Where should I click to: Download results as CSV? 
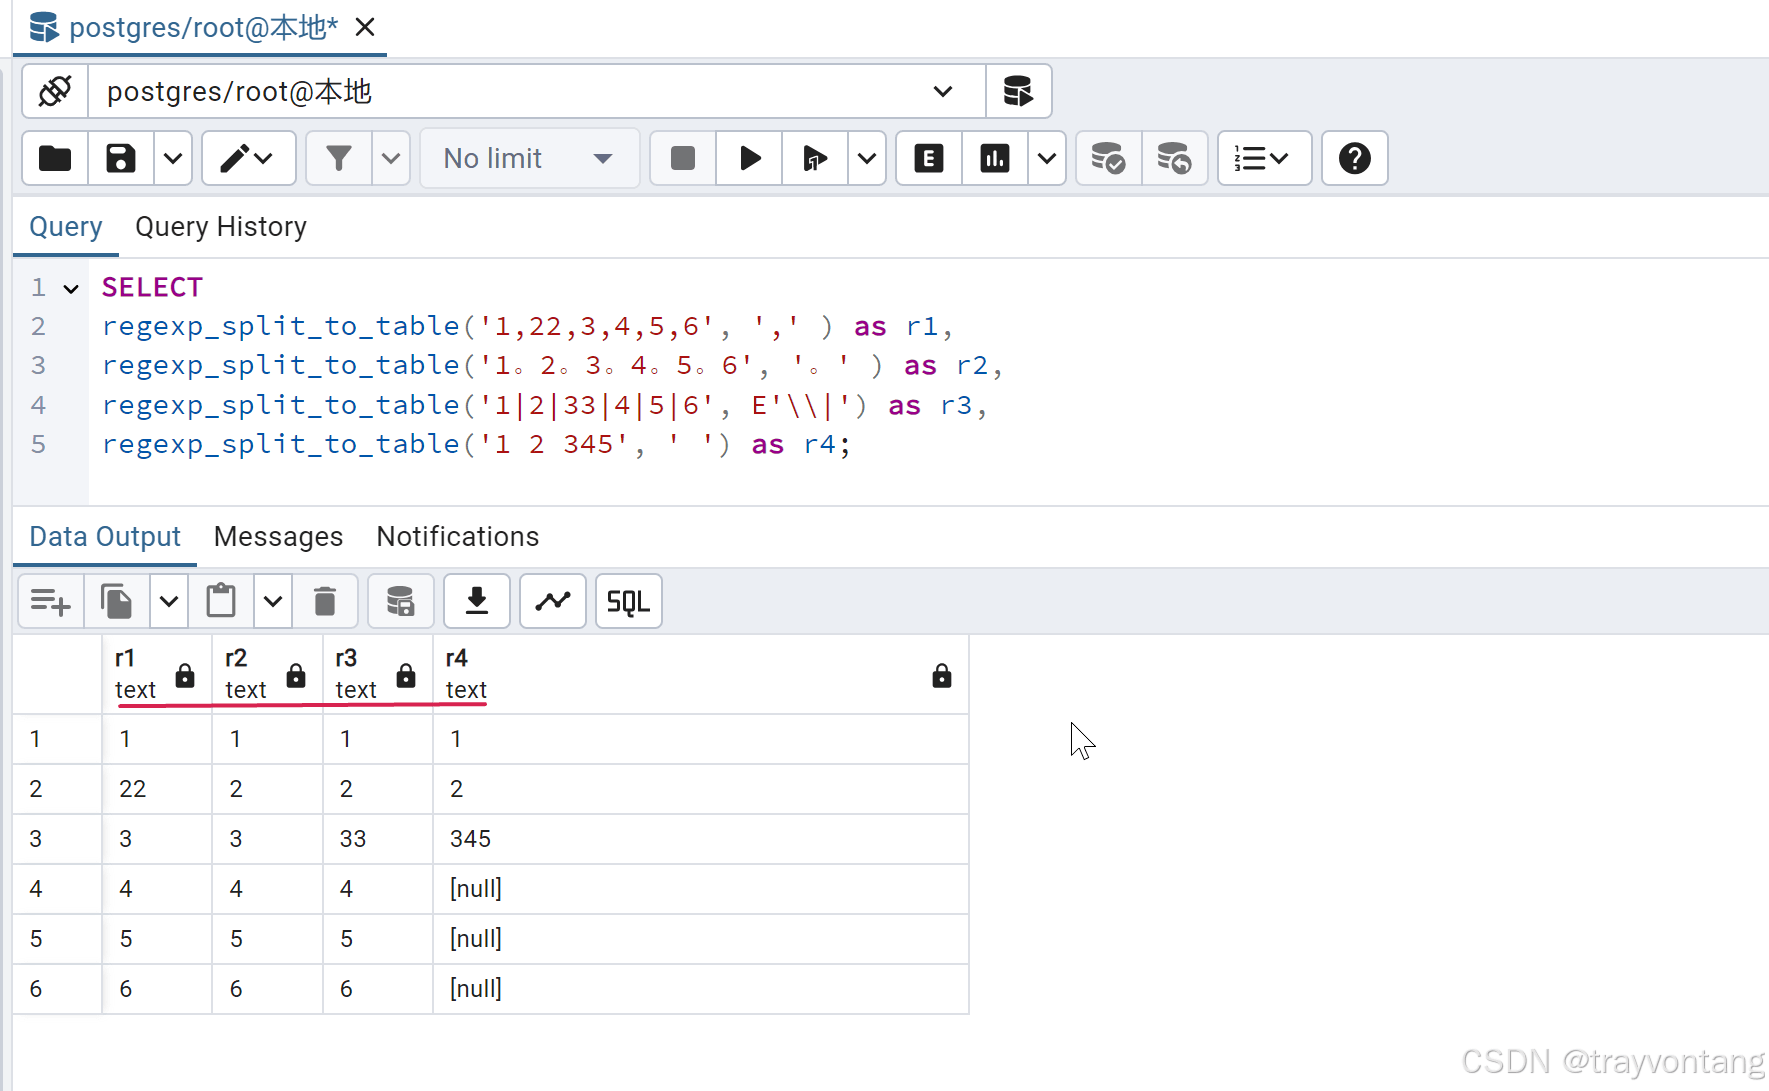pos(477,601)
